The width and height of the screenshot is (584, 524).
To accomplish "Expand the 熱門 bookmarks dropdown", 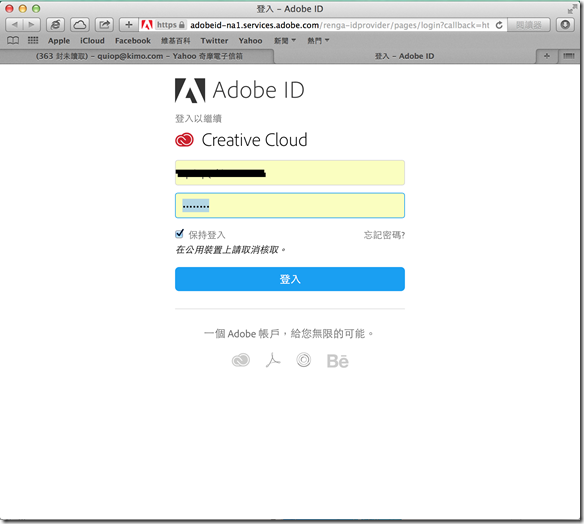I will point(318,40).
